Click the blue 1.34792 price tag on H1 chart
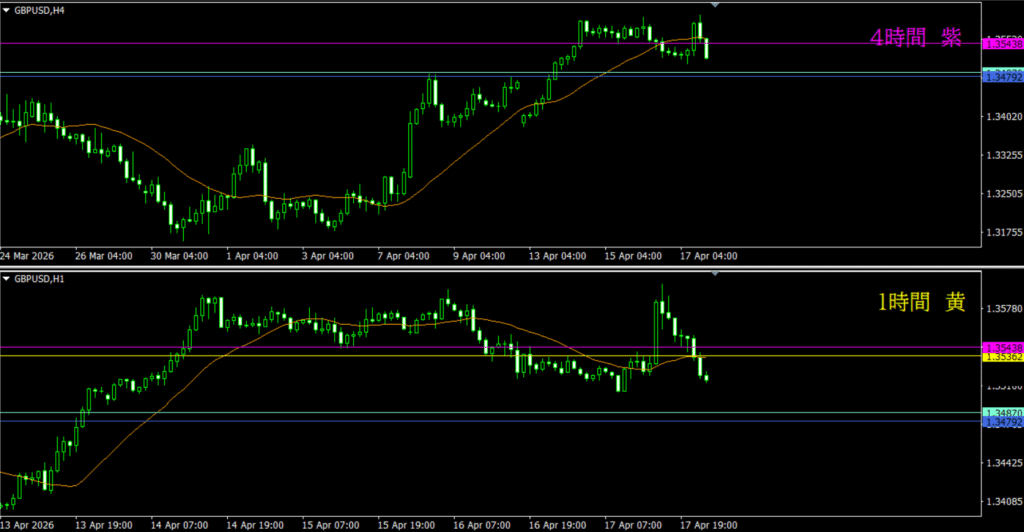1024x532 pixels. (x=1002, y=422)
